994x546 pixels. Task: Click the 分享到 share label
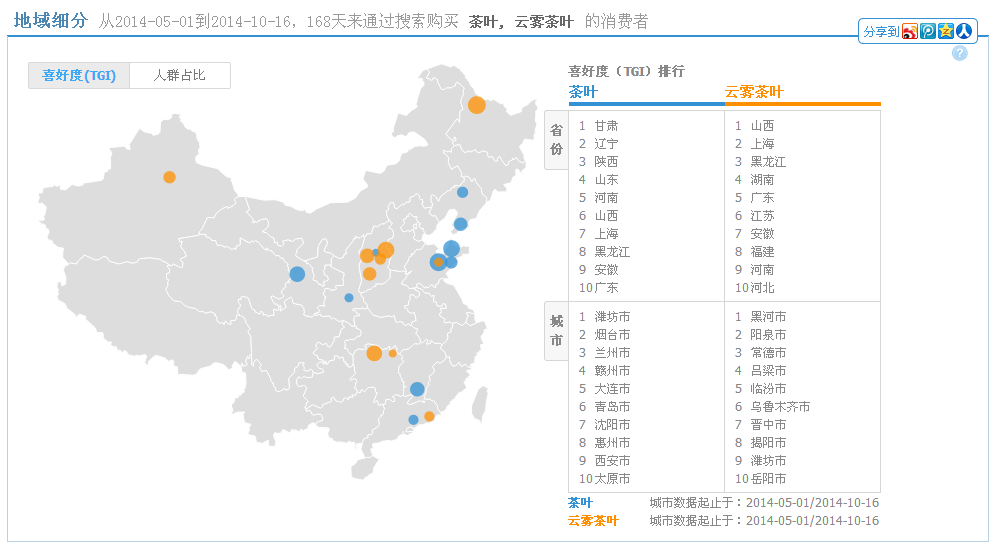881,32
